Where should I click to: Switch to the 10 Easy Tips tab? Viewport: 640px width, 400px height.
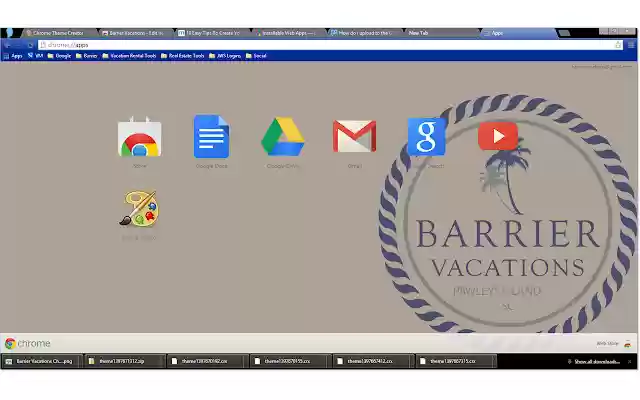coord(212,33)
